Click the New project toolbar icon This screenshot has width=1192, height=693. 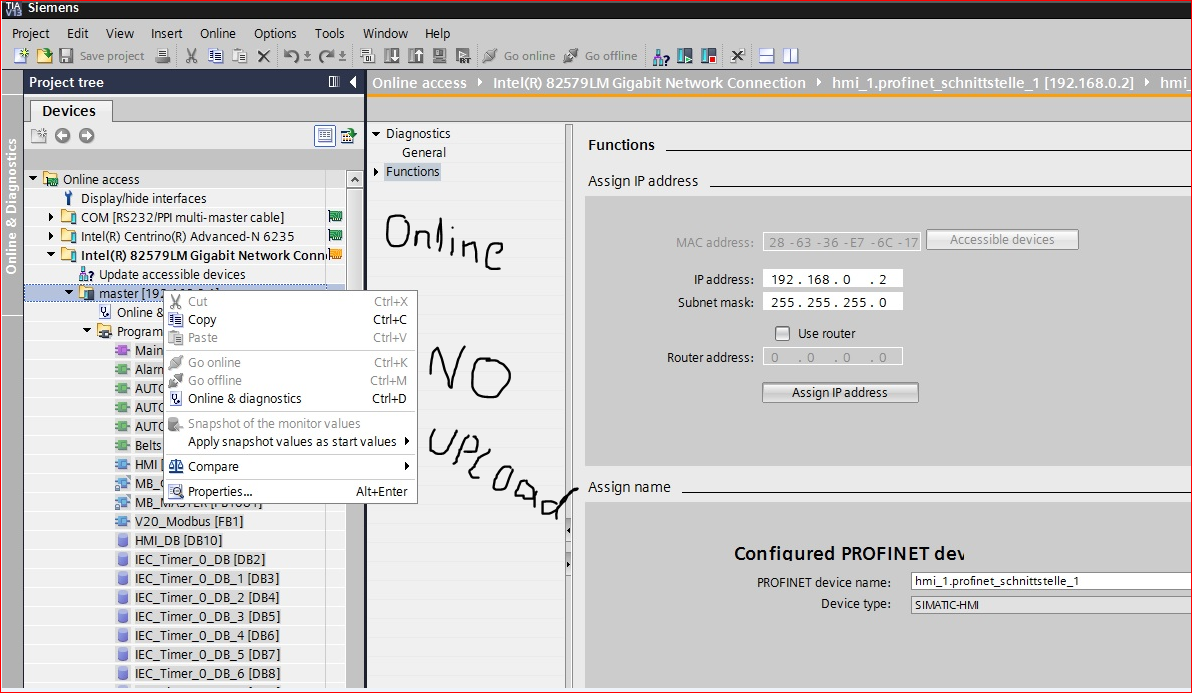tap(20, 56)
